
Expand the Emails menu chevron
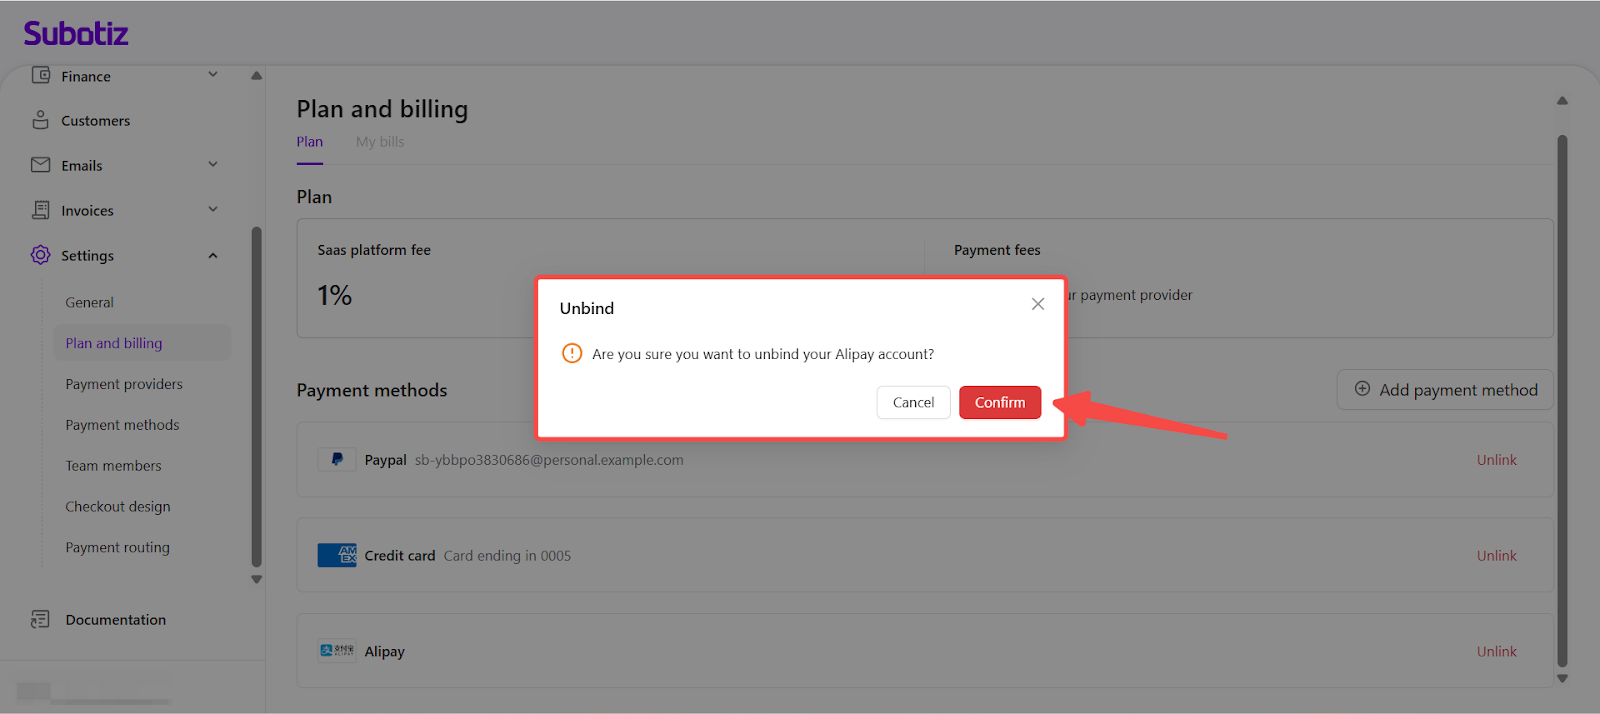213,164
